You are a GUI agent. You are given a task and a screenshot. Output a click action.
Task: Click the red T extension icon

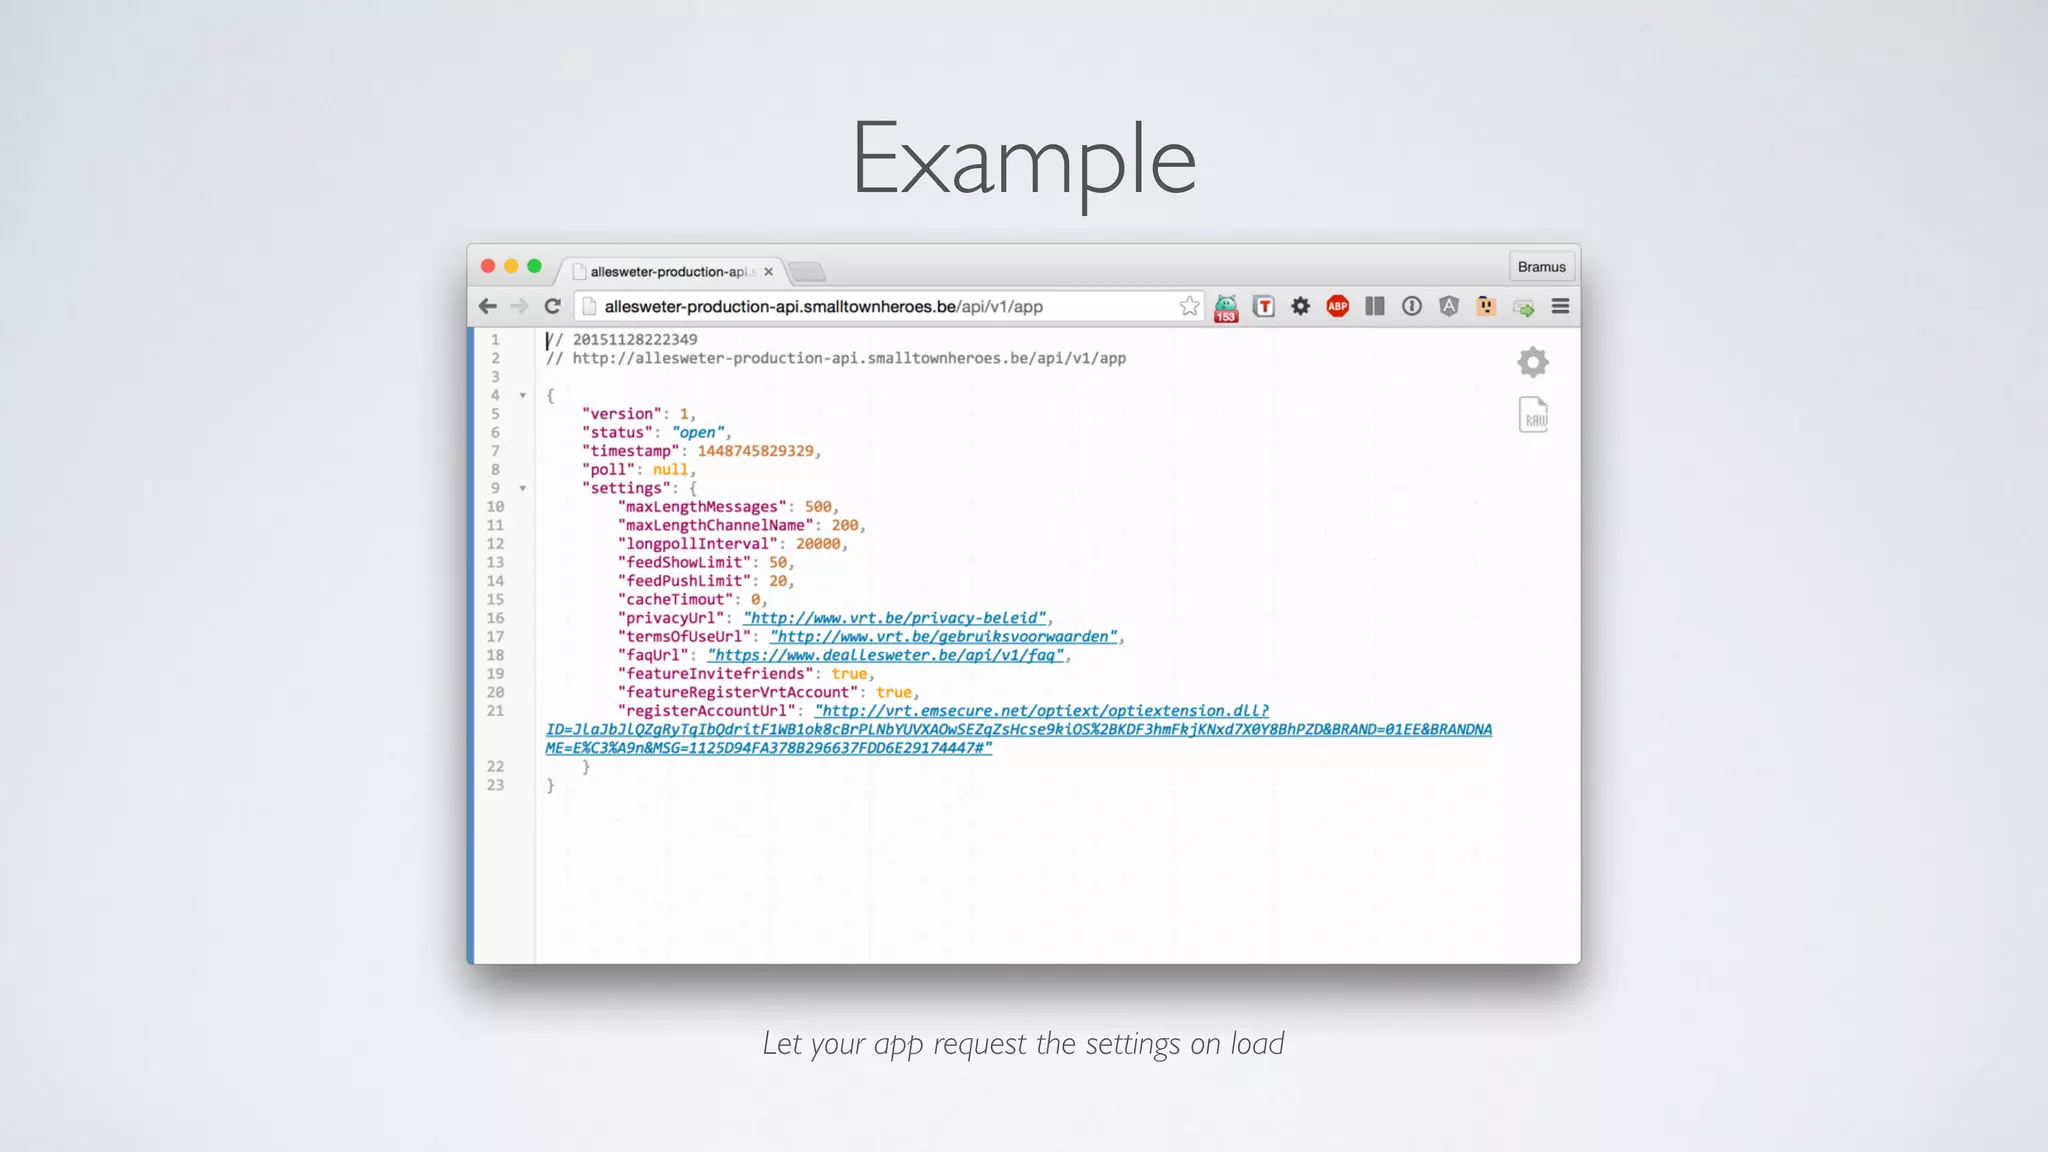(x=1264, y=306)
